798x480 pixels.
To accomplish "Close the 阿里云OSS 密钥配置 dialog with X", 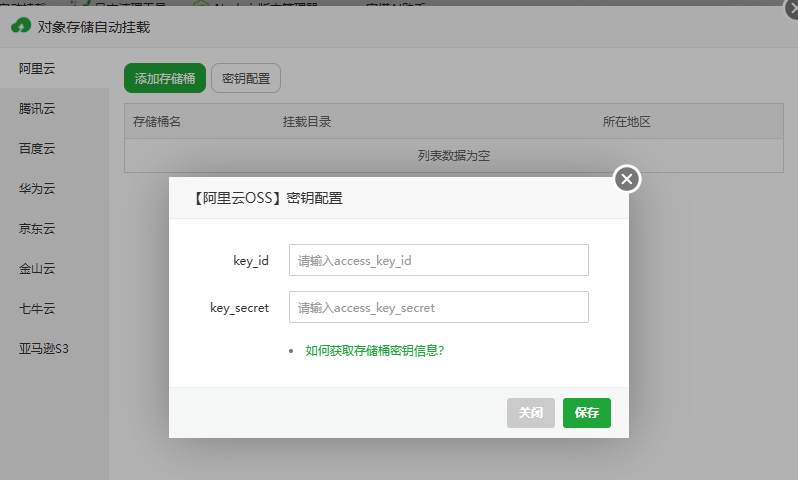I will click(x=627, y=179).
